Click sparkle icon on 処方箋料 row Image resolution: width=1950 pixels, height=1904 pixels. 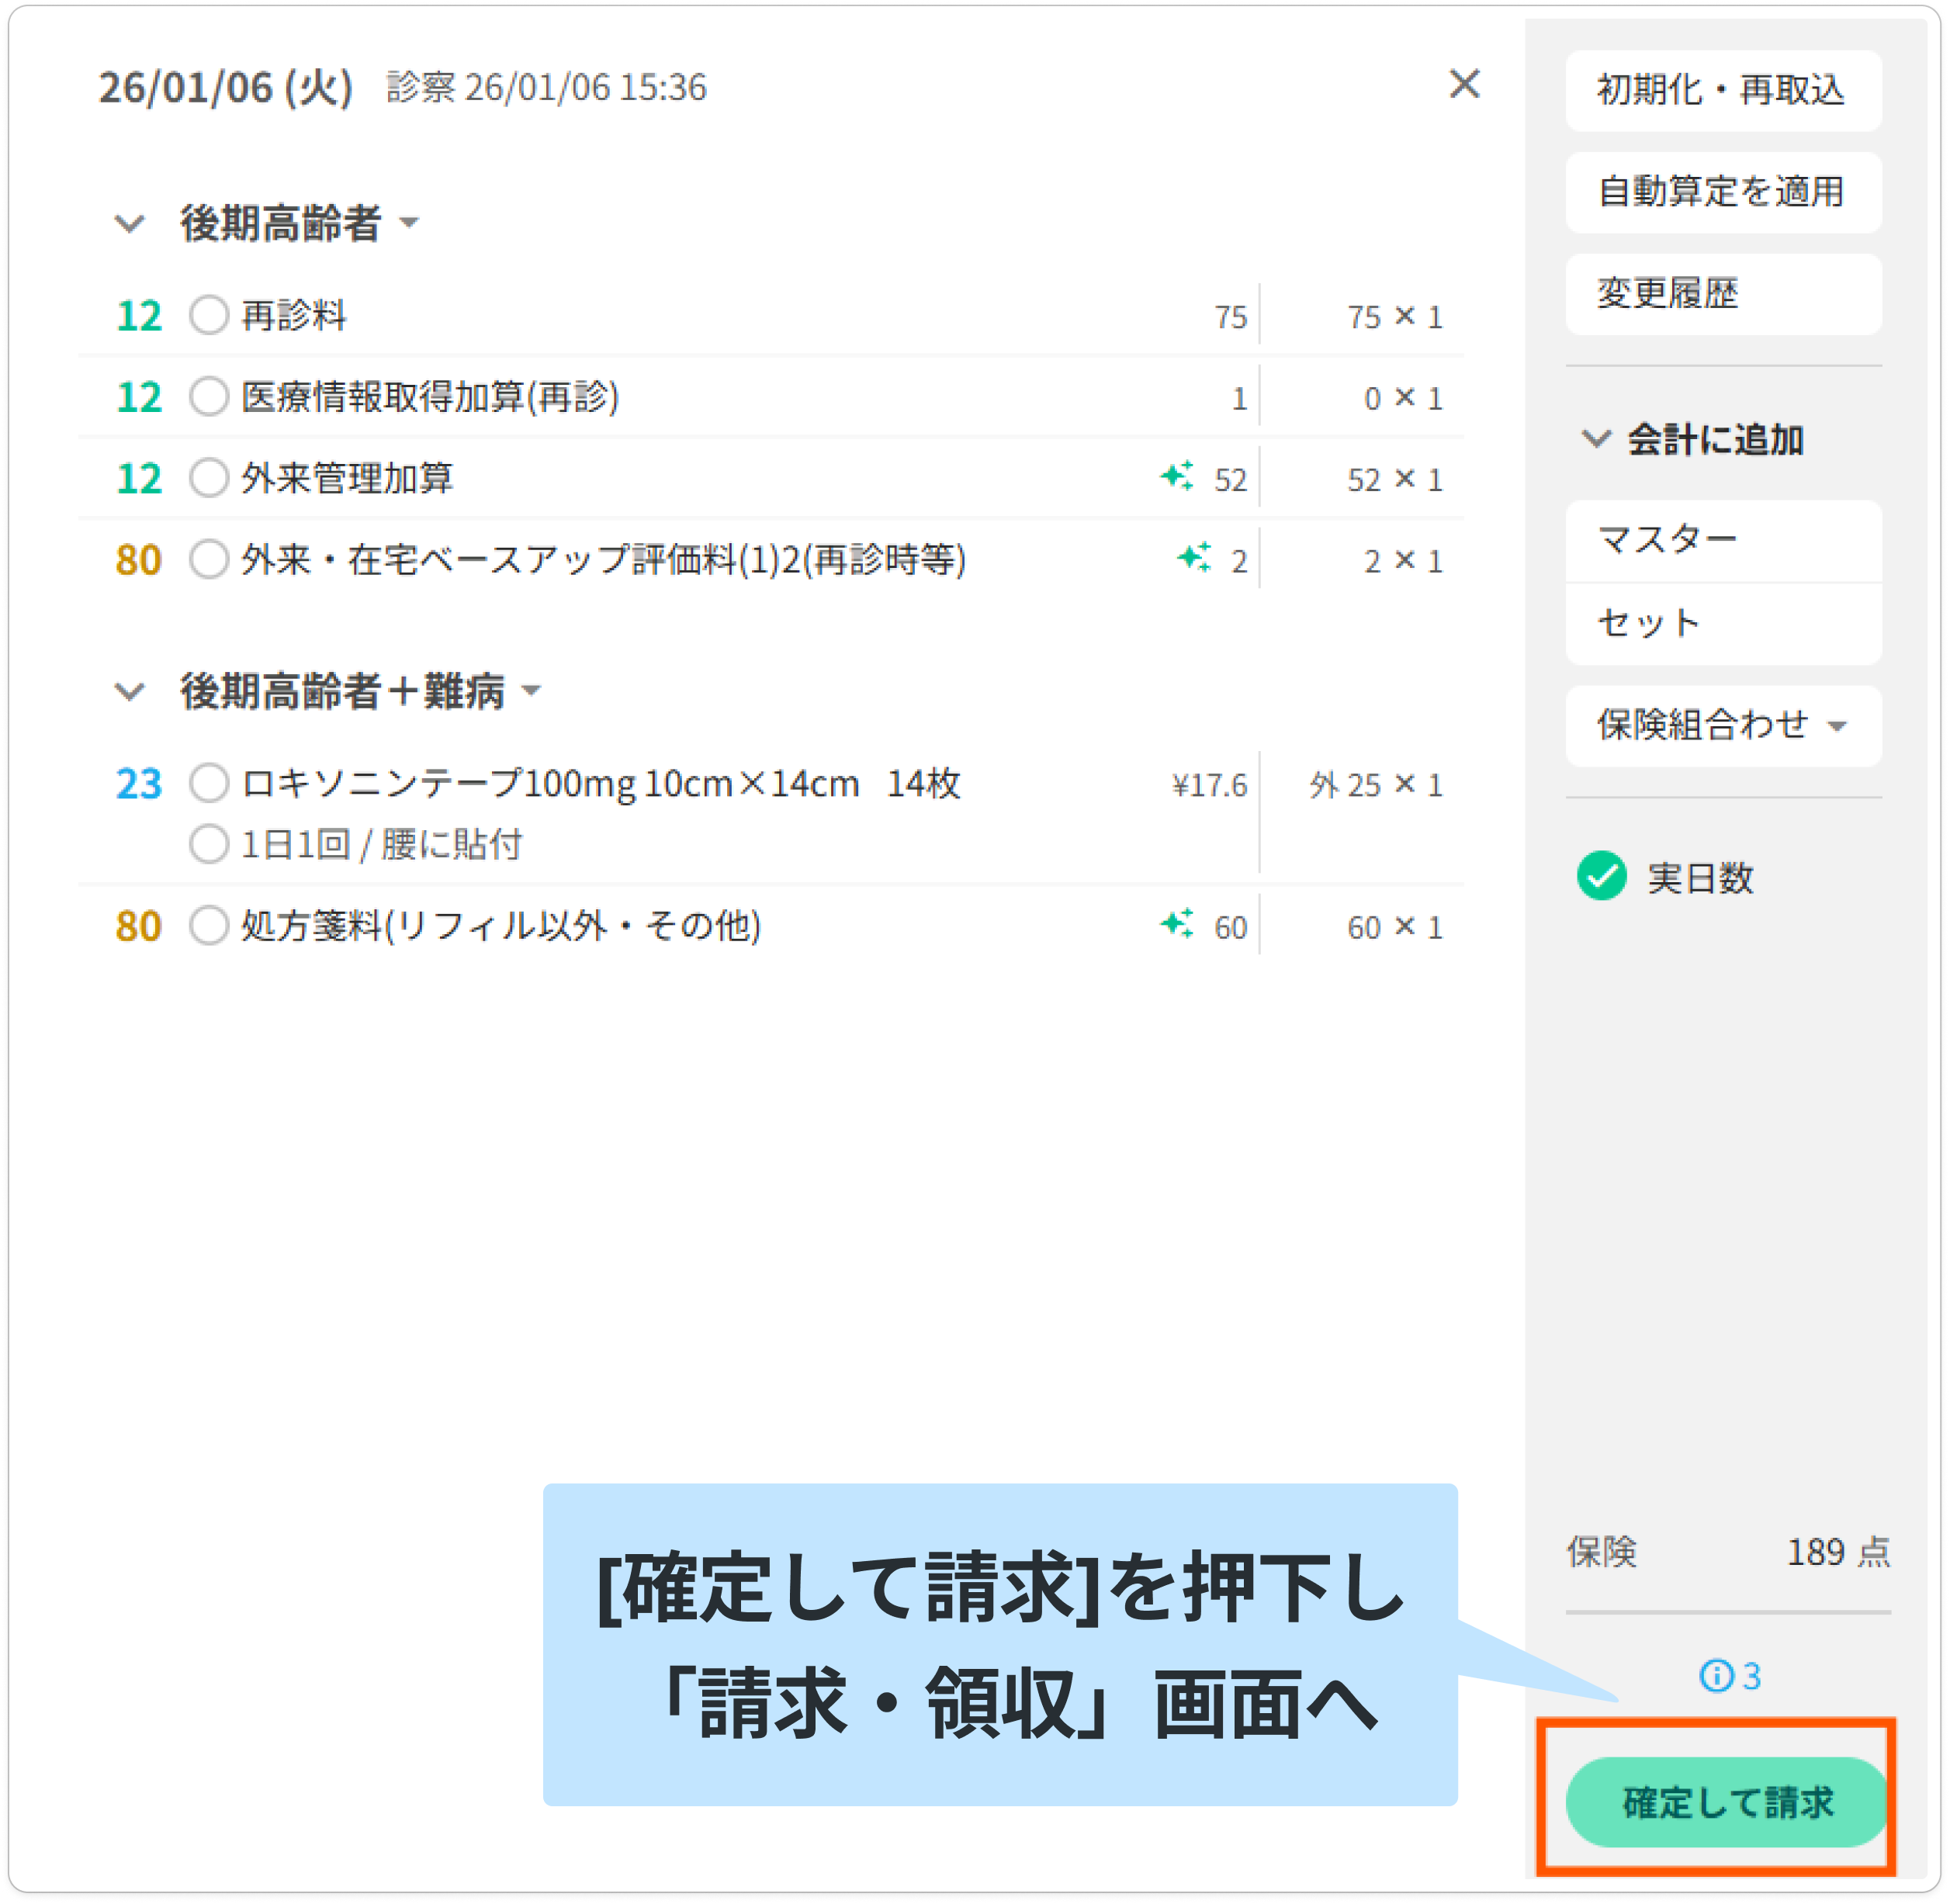click(x=1177, y=923)
